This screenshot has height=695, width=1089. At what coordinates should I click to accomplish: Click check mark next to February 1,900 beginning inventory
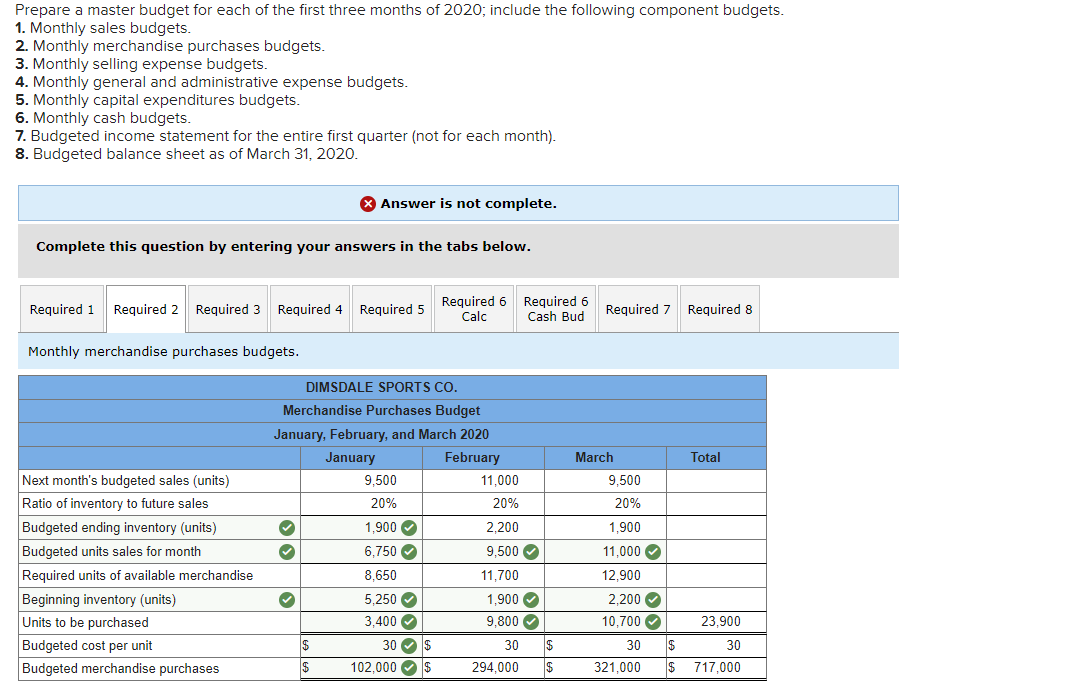(x=531, y=599)
